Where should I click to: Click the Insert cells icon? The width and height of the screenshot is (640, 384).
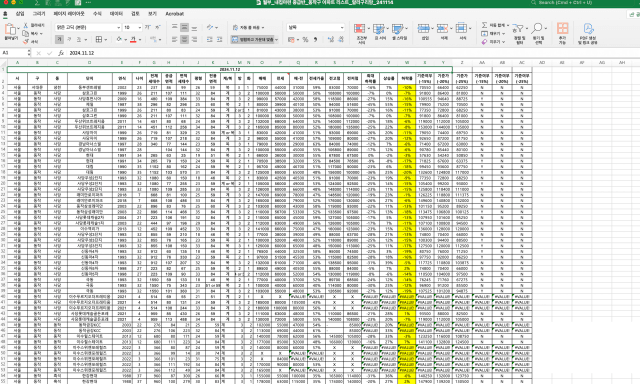click(423, 29)
